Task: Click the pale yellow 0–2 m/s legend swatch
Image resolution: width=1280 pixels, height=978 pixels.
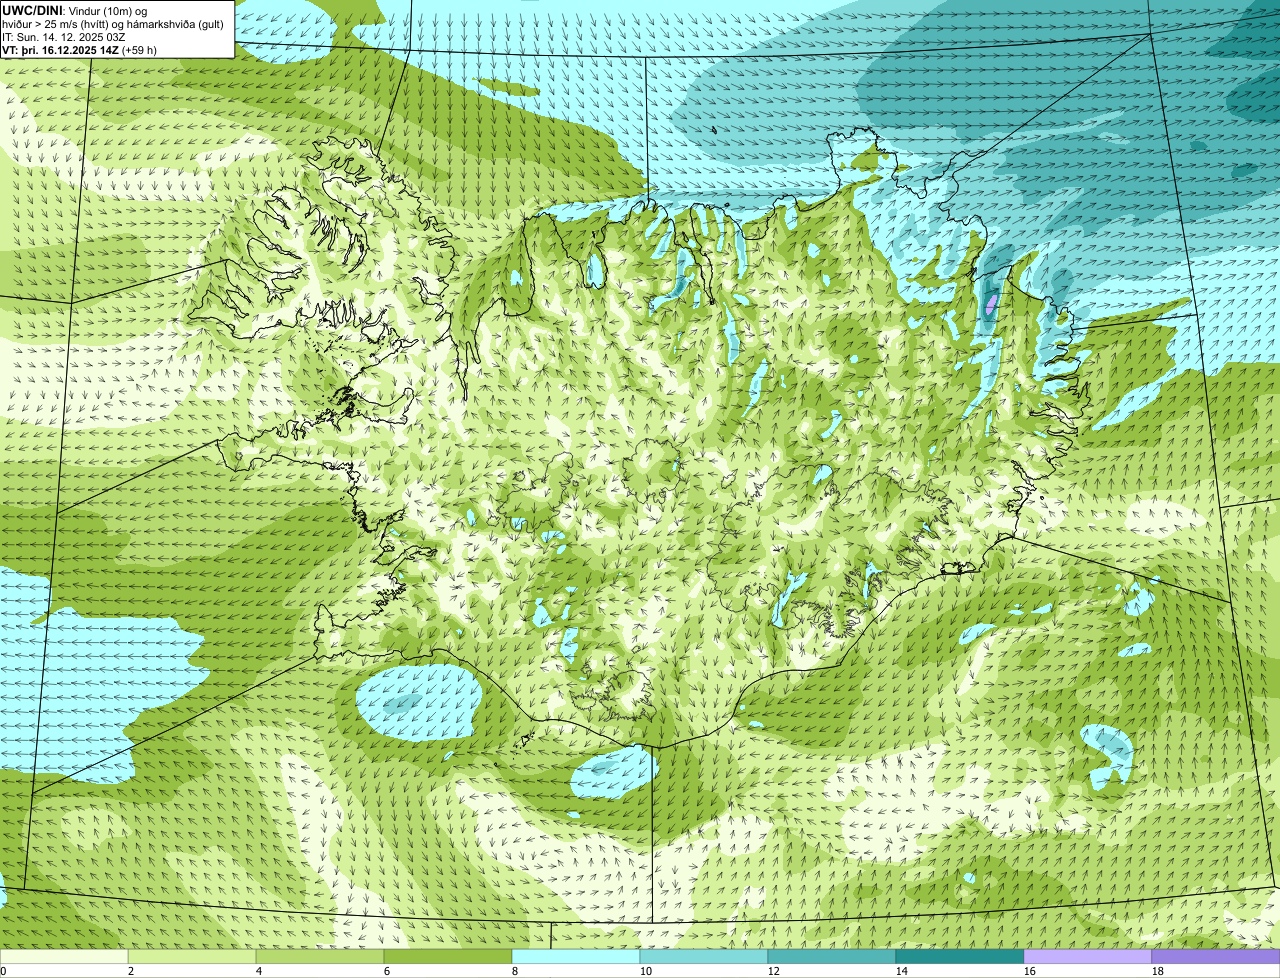Action: 64,956
